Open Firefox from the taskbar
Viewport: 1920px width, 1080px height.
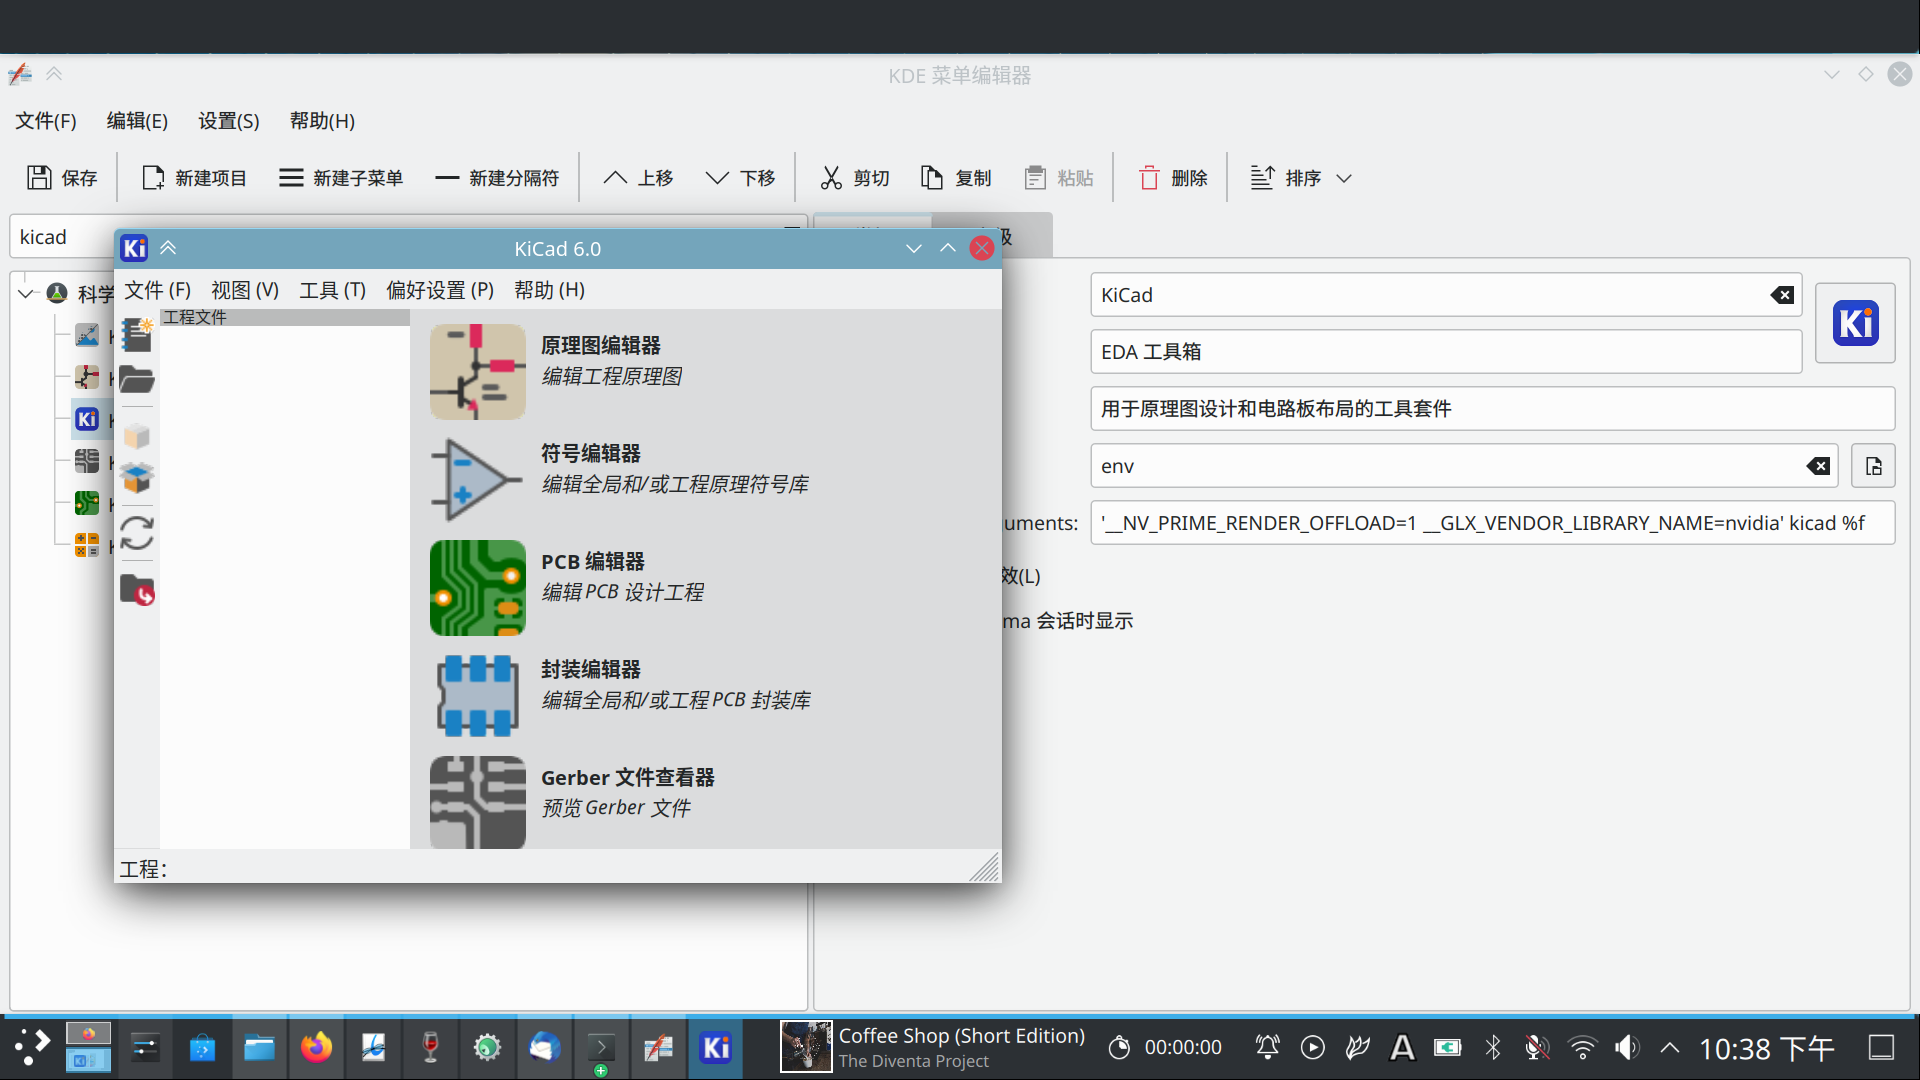click(x=317, y=1048)
